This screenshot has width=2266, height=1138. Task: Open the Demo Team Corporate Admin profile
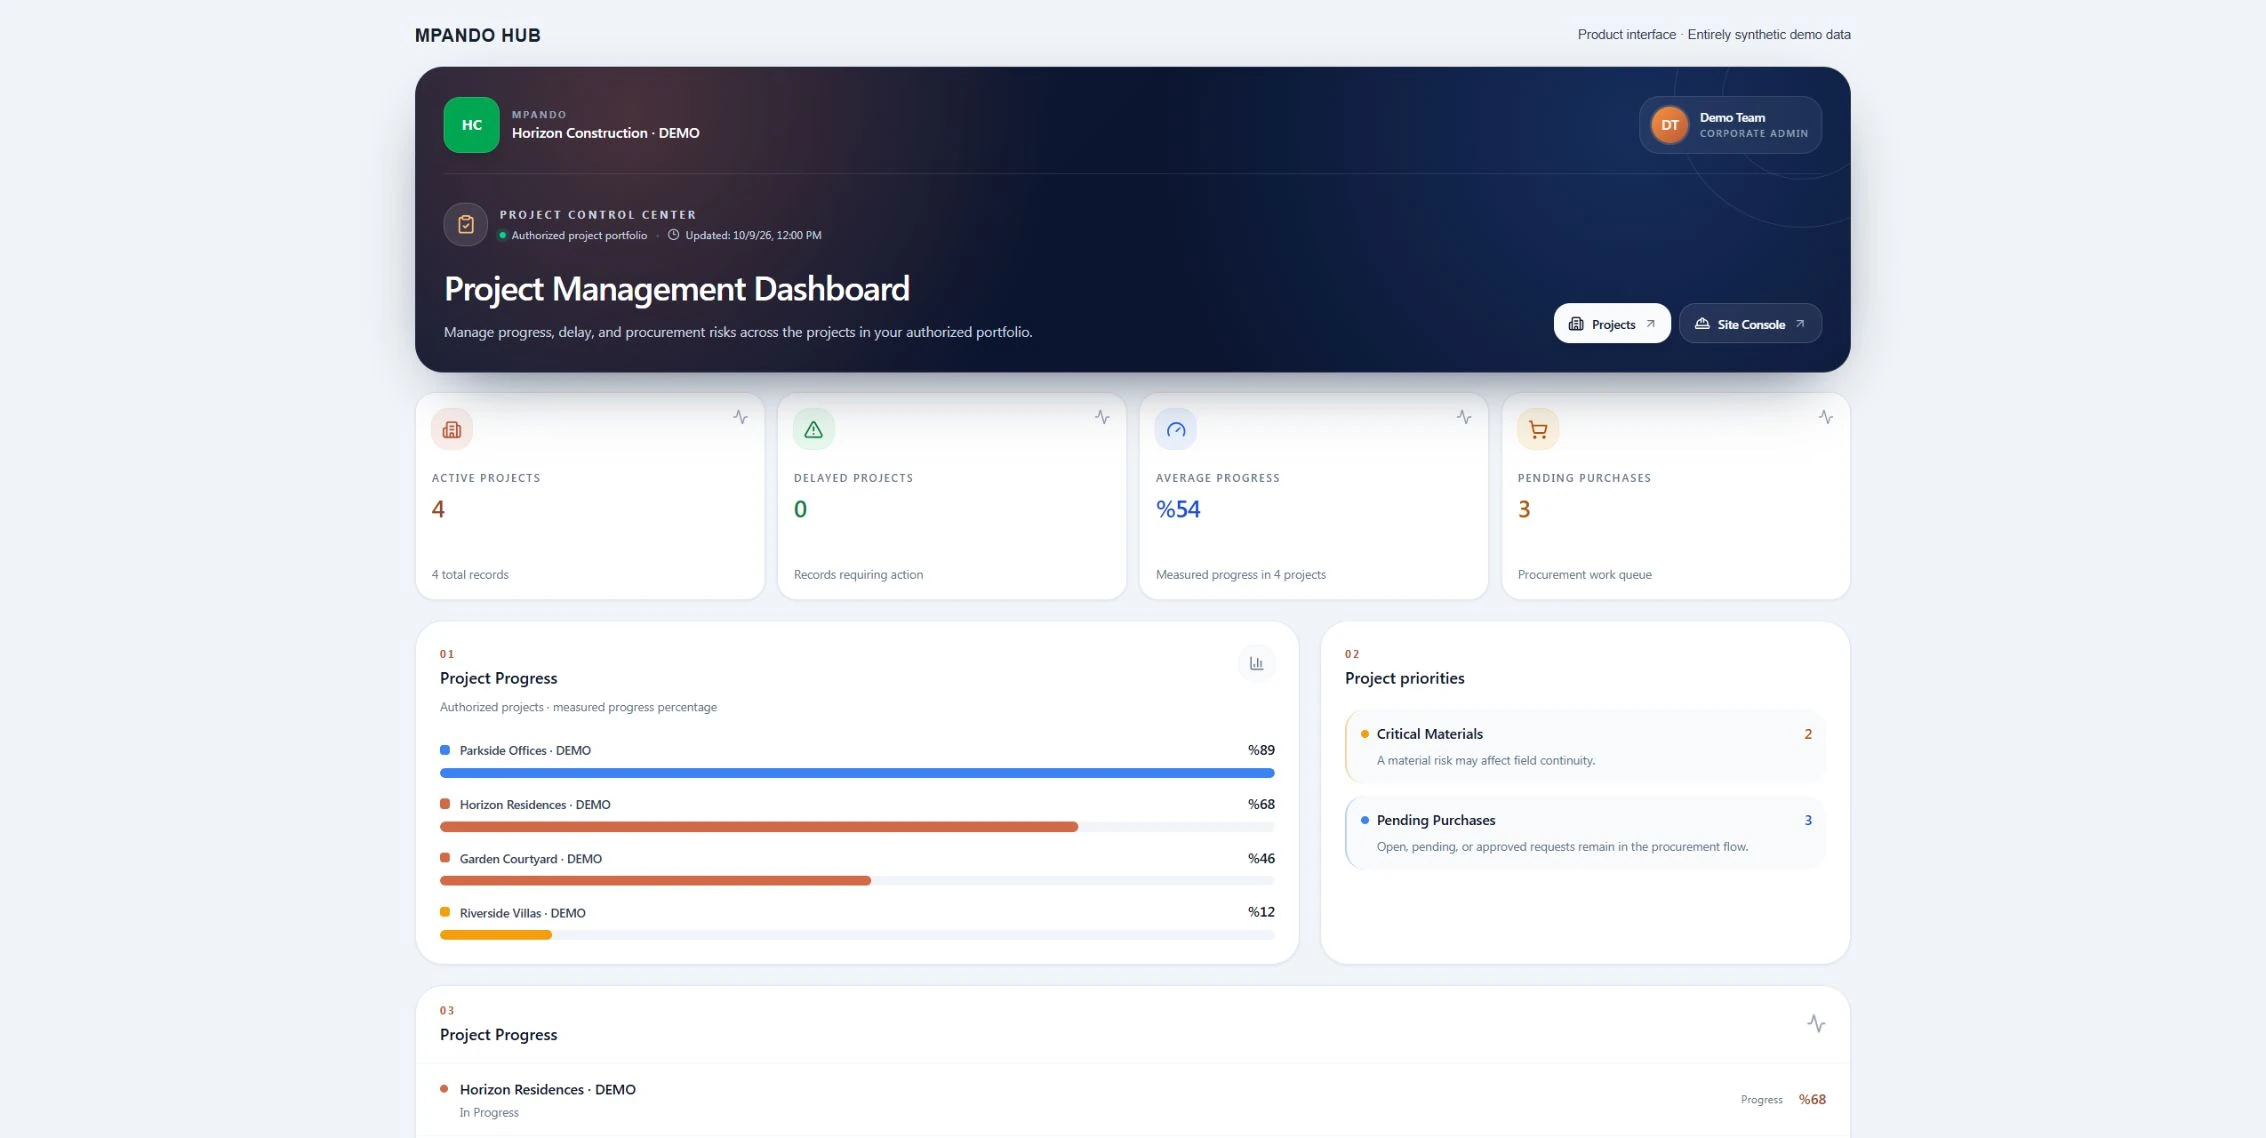pos(1730,125)
